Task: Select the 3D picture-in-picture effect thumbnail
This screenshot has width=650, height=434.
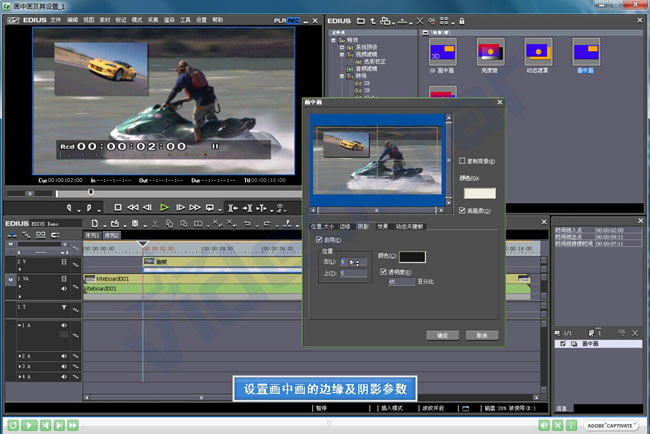Action: point(442,52)
